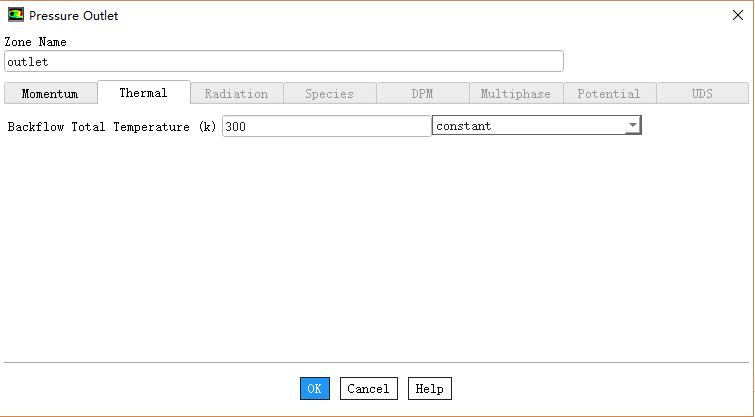Expand the constant profile dropdown
Viewport: 755px width, 417px height.
coord(632,126)
